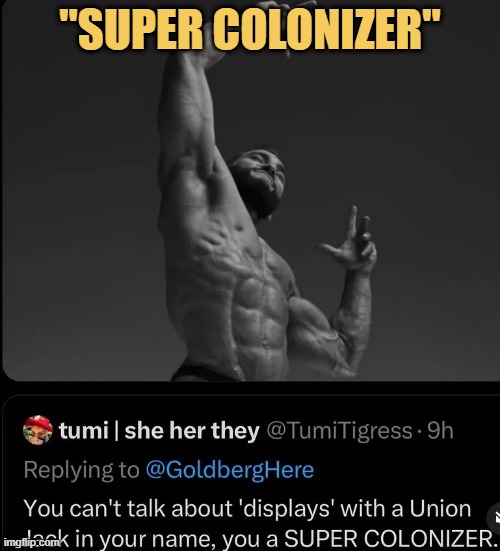
Task: Click the 'she her they' pronoun text
Action: pyautogui.click(x=192, y=431)
